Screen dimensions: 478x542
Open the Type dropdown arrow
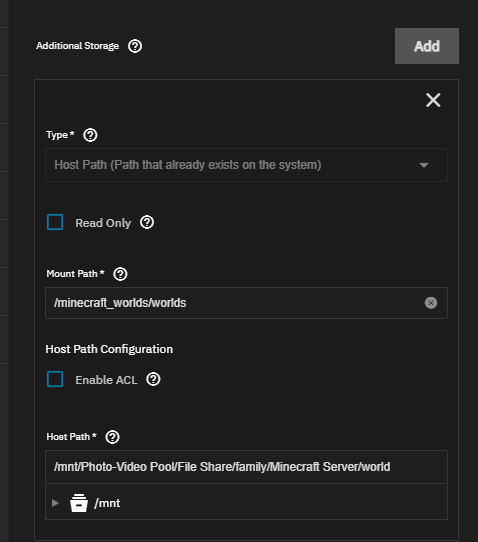tap(424, 165)
